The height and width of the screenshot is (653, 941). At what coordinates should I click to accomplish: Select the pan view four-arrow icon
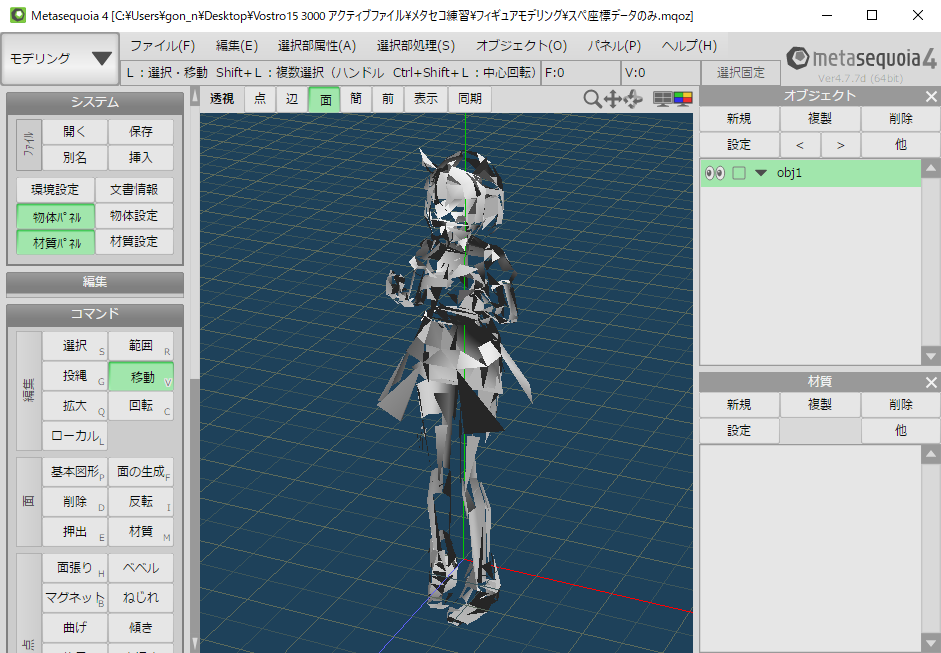pyautogui.click(x=613, y=98)
